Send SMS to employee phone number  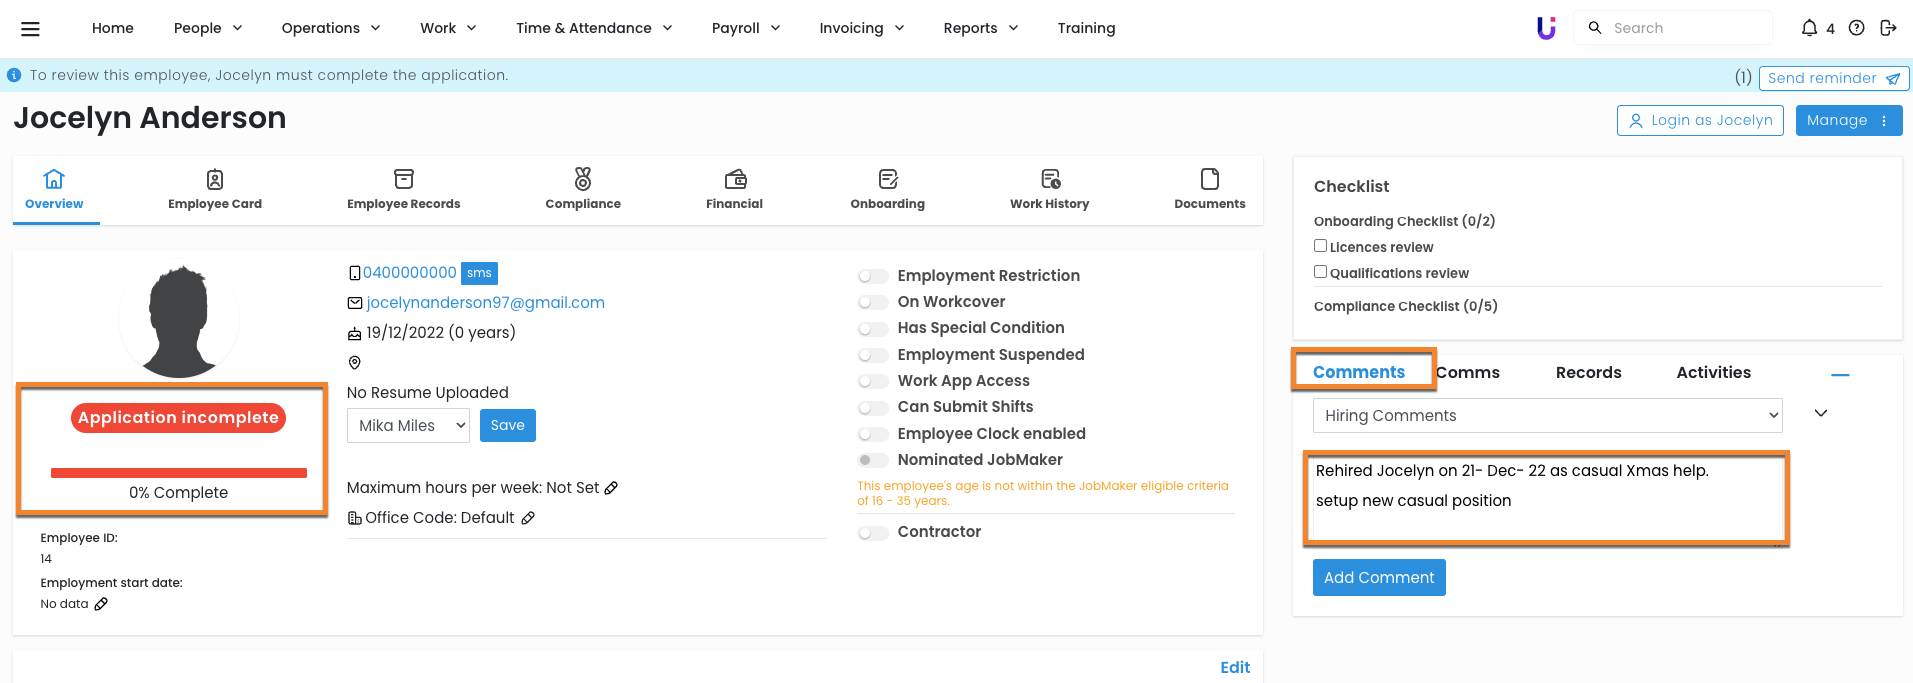pos(479,273)
